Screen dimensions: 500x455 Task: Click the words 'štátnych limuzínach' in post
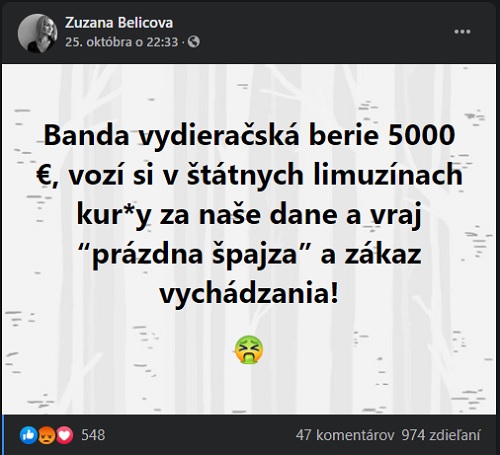pyautogui.click(x=324, y=174)
